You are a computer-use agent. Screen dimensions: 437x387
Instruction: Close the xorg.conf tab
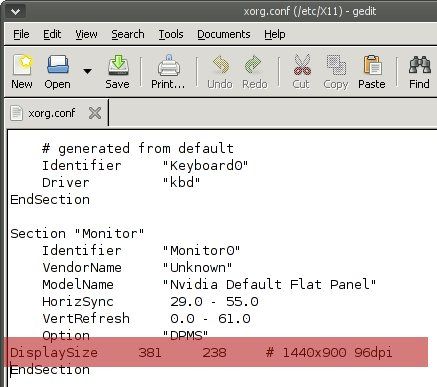click(x=95, y=113)
